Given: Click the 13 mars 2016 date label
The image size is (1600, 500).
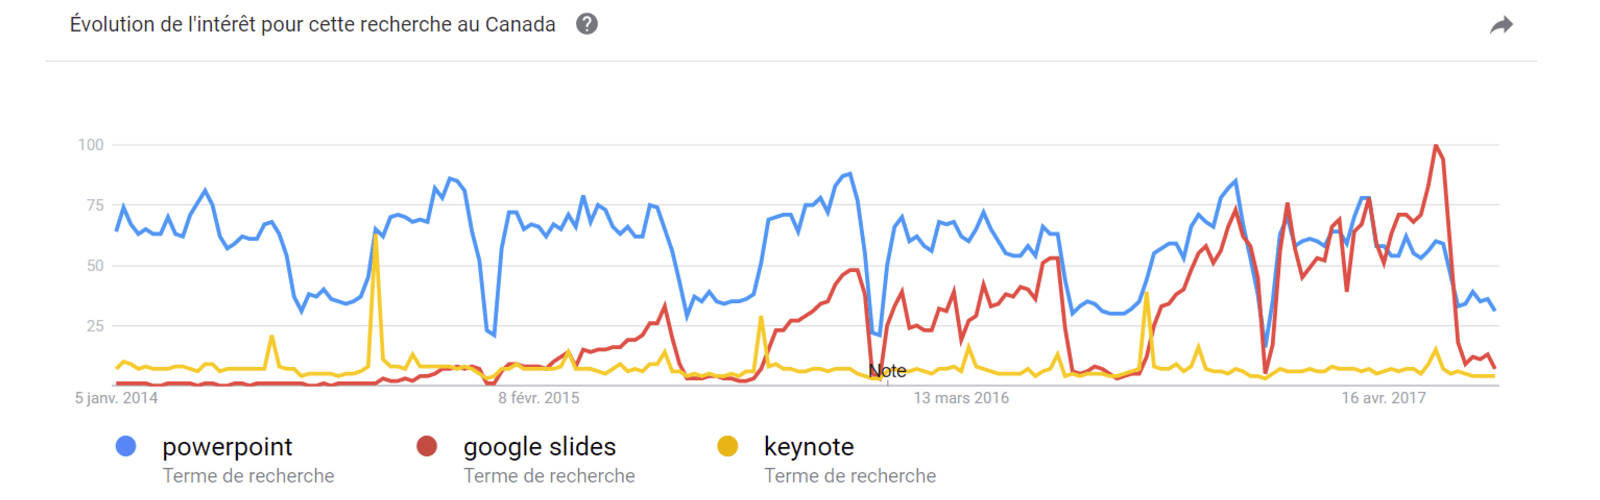Looking at the screenshot, I should (961, 398).
